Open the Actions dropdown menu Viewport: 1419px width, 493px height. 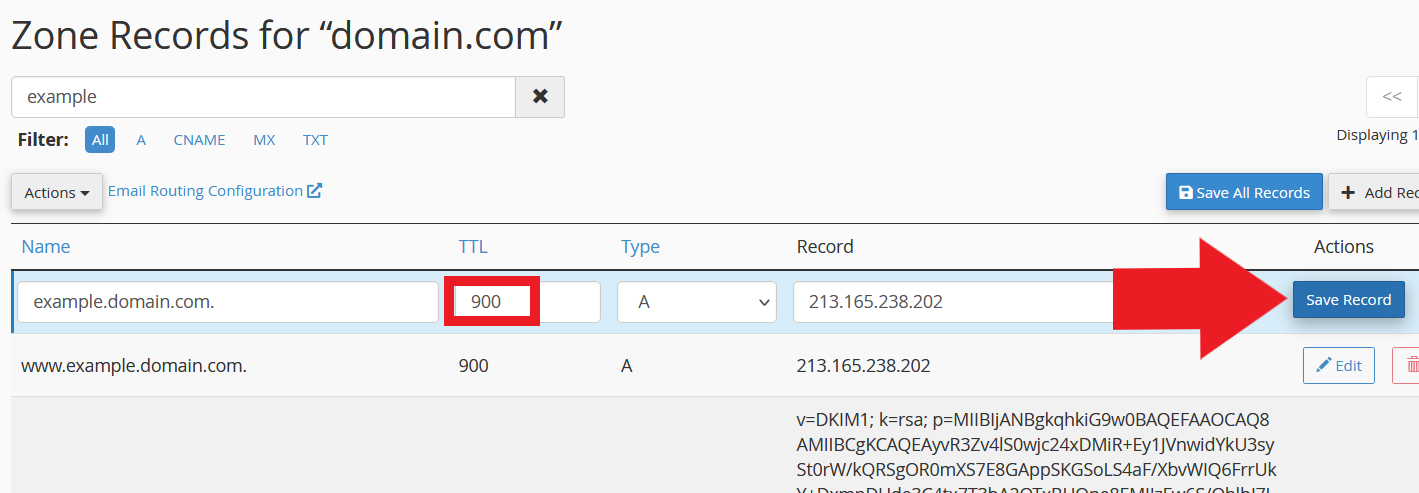point(57,192)
